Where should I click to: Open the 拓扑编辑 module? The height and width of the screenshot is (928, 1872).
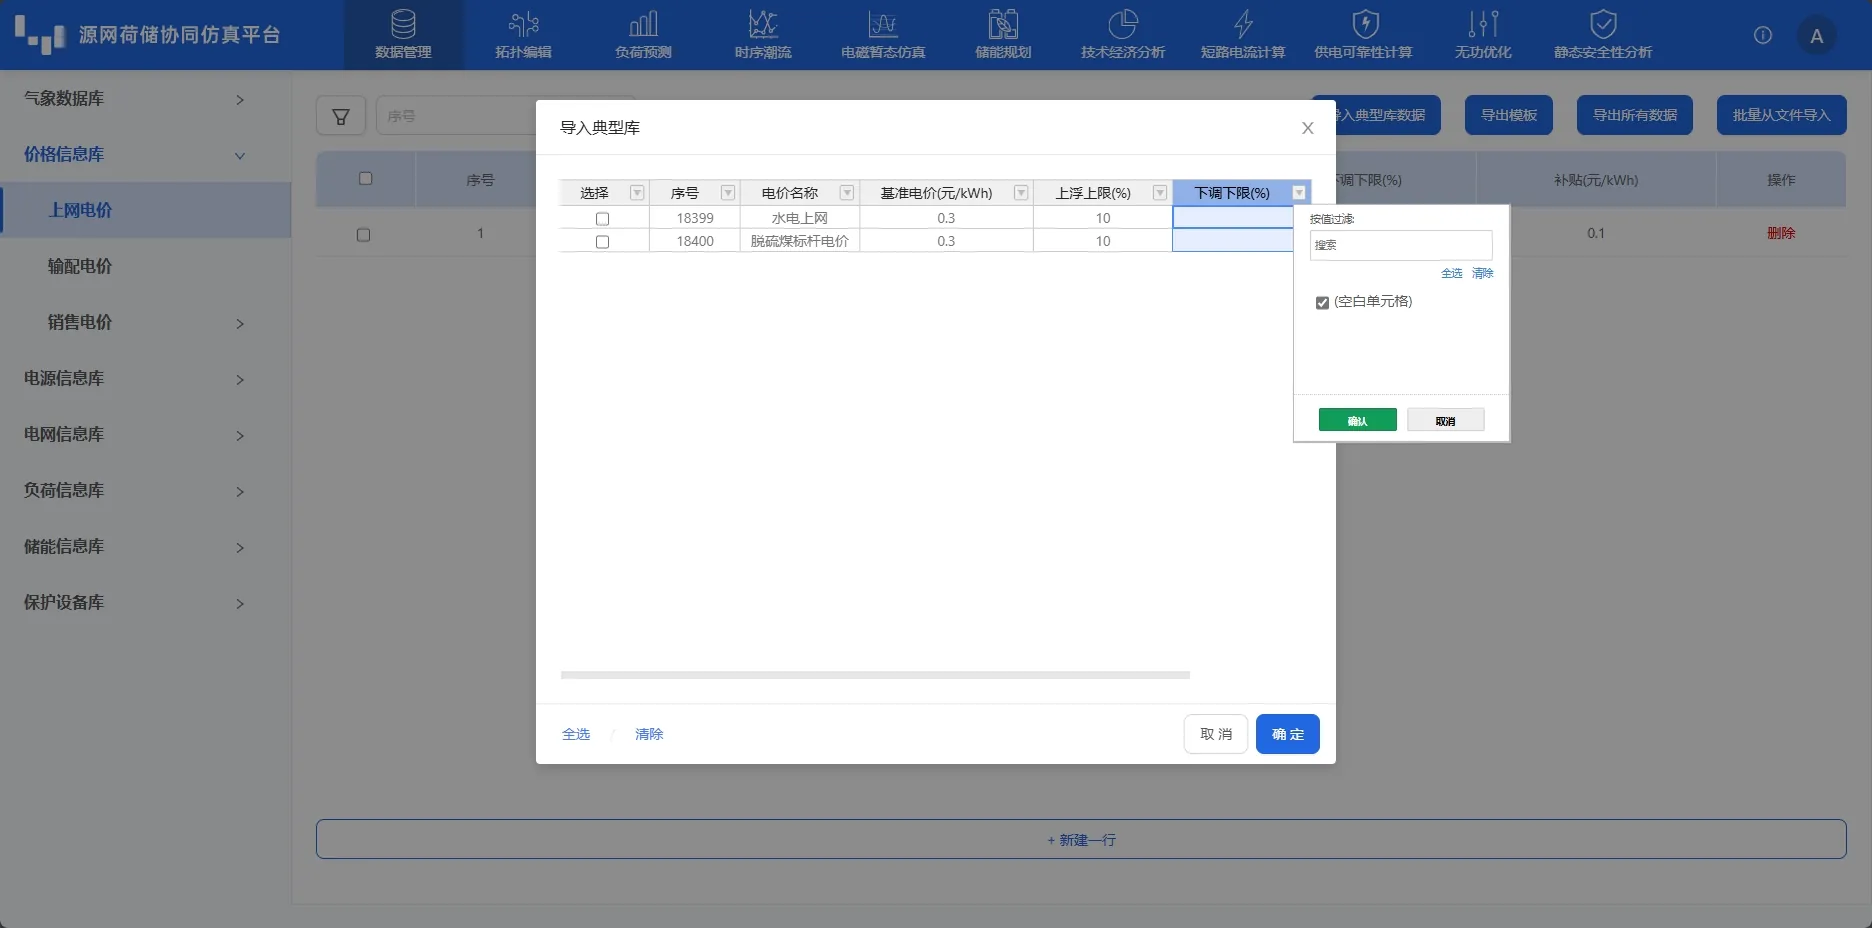523,35
